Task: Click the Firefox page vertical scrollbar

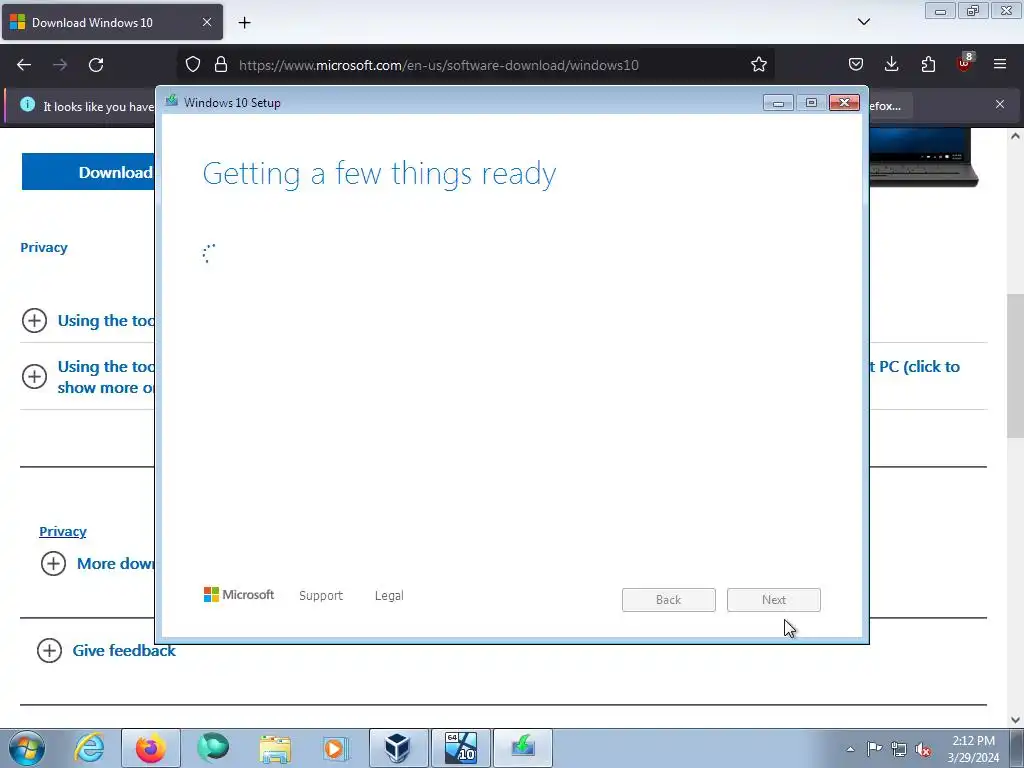Action: [x=1015, y=366]
